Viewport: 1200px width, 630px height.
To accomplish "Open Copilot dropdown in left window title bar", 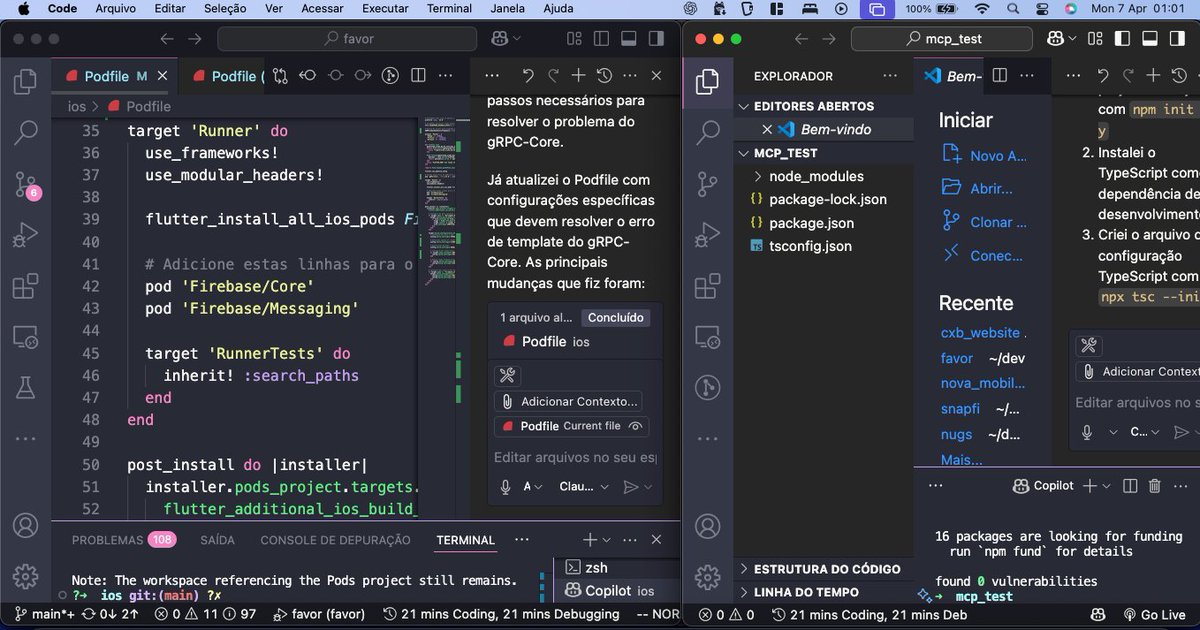I will (x=517, y=39).
